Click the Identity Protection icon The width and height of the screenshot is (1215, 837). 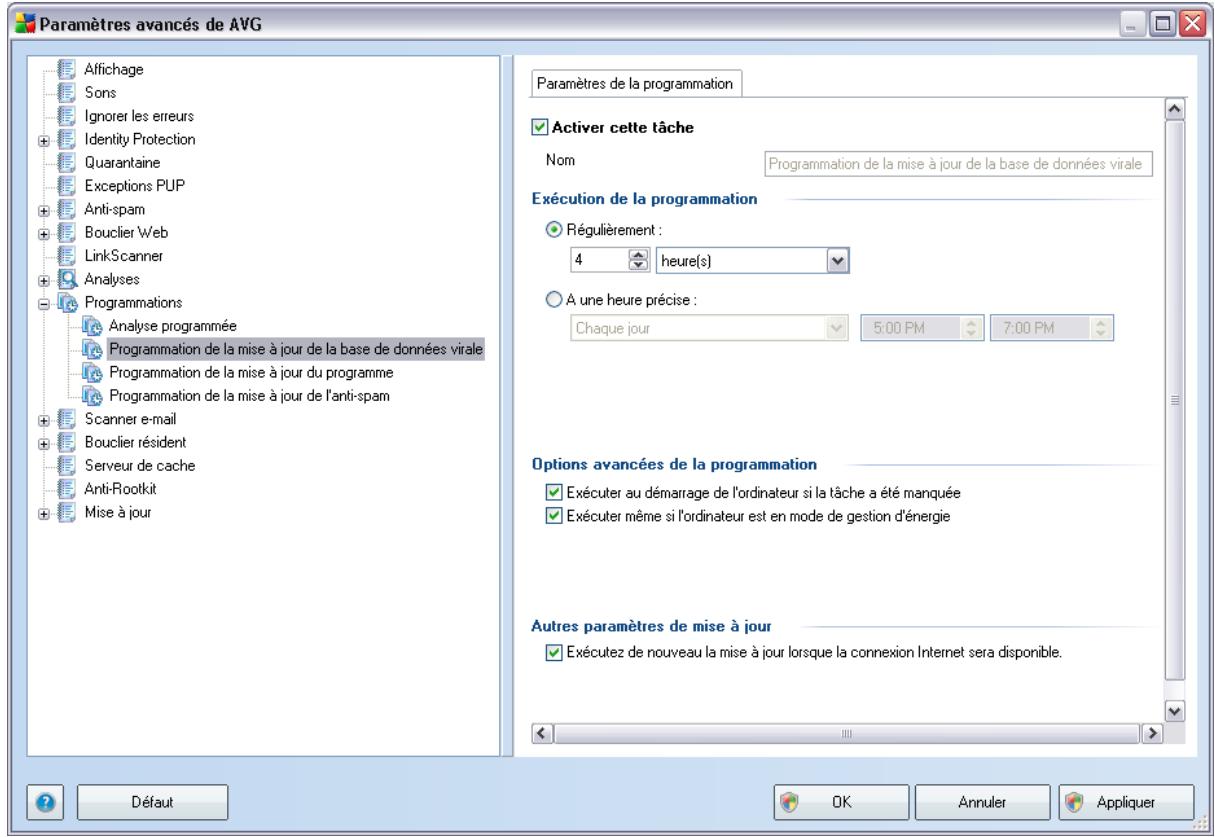tap(67, 138)
